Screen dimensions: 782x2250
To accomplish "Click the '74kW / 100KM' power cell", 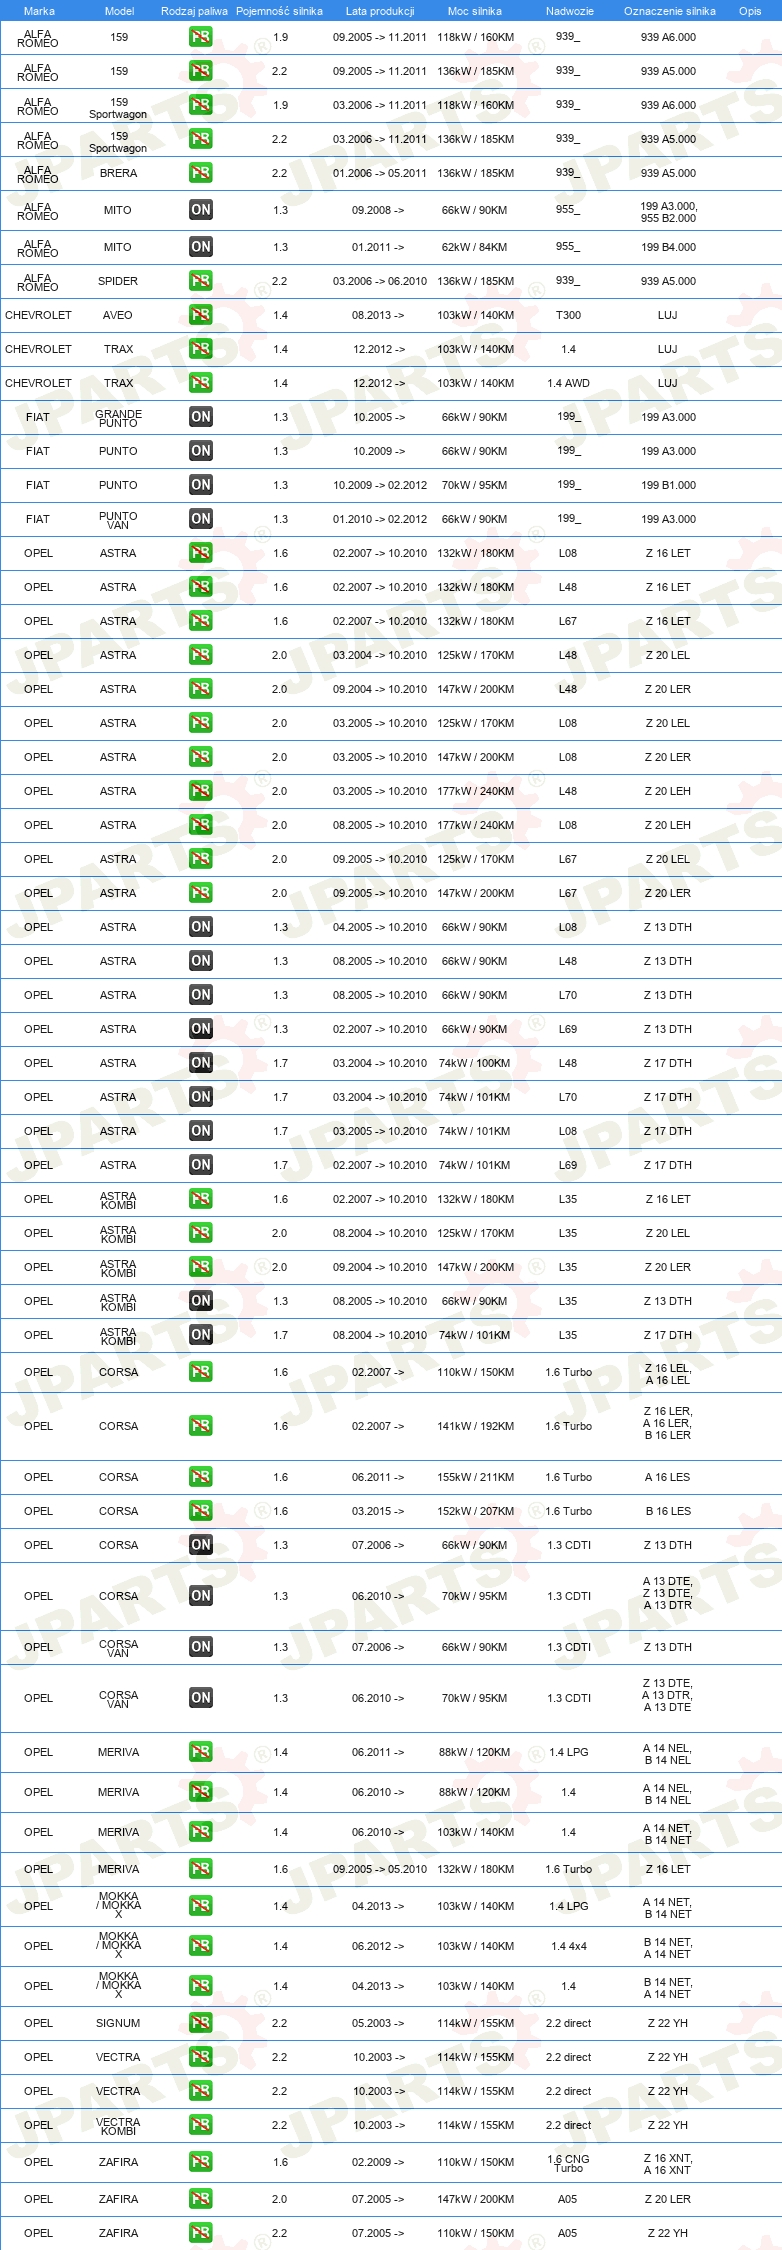I will (x=474, y=1063).
